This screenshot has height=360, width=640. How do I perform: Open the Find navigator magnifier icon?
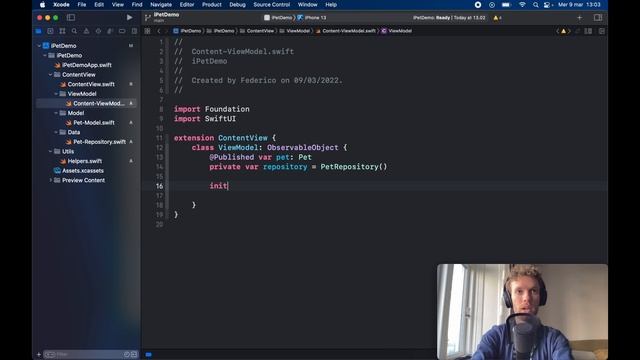tap(74, 31)
